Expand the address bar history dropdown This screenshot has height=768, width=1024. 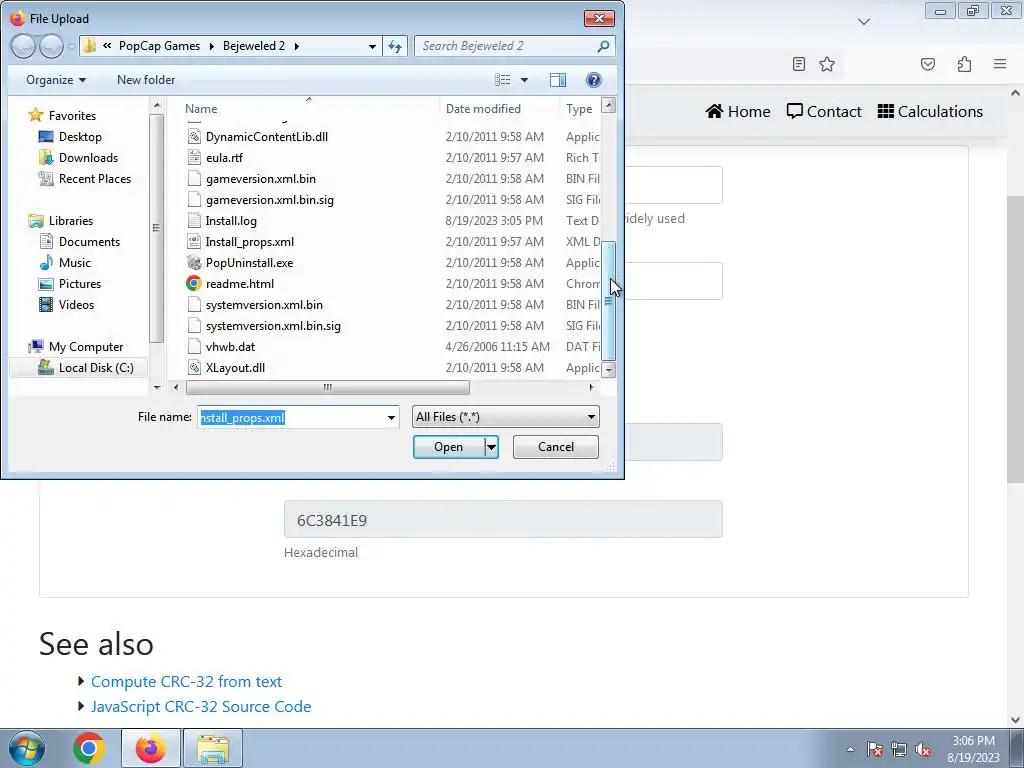[x=372, y=46]
